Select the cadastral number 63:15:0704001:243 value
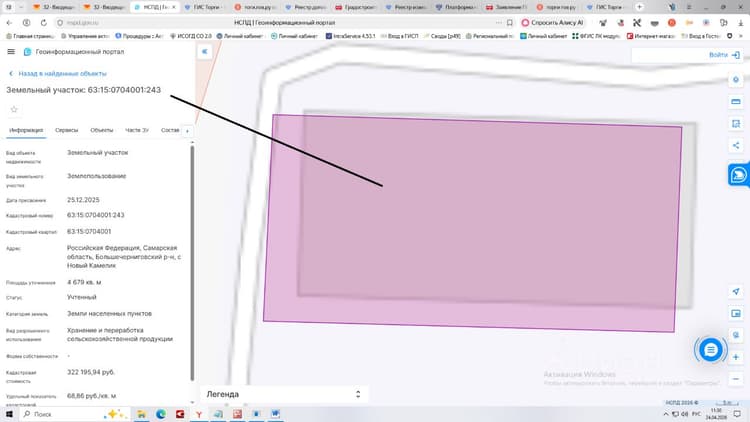 coord(96,215)
